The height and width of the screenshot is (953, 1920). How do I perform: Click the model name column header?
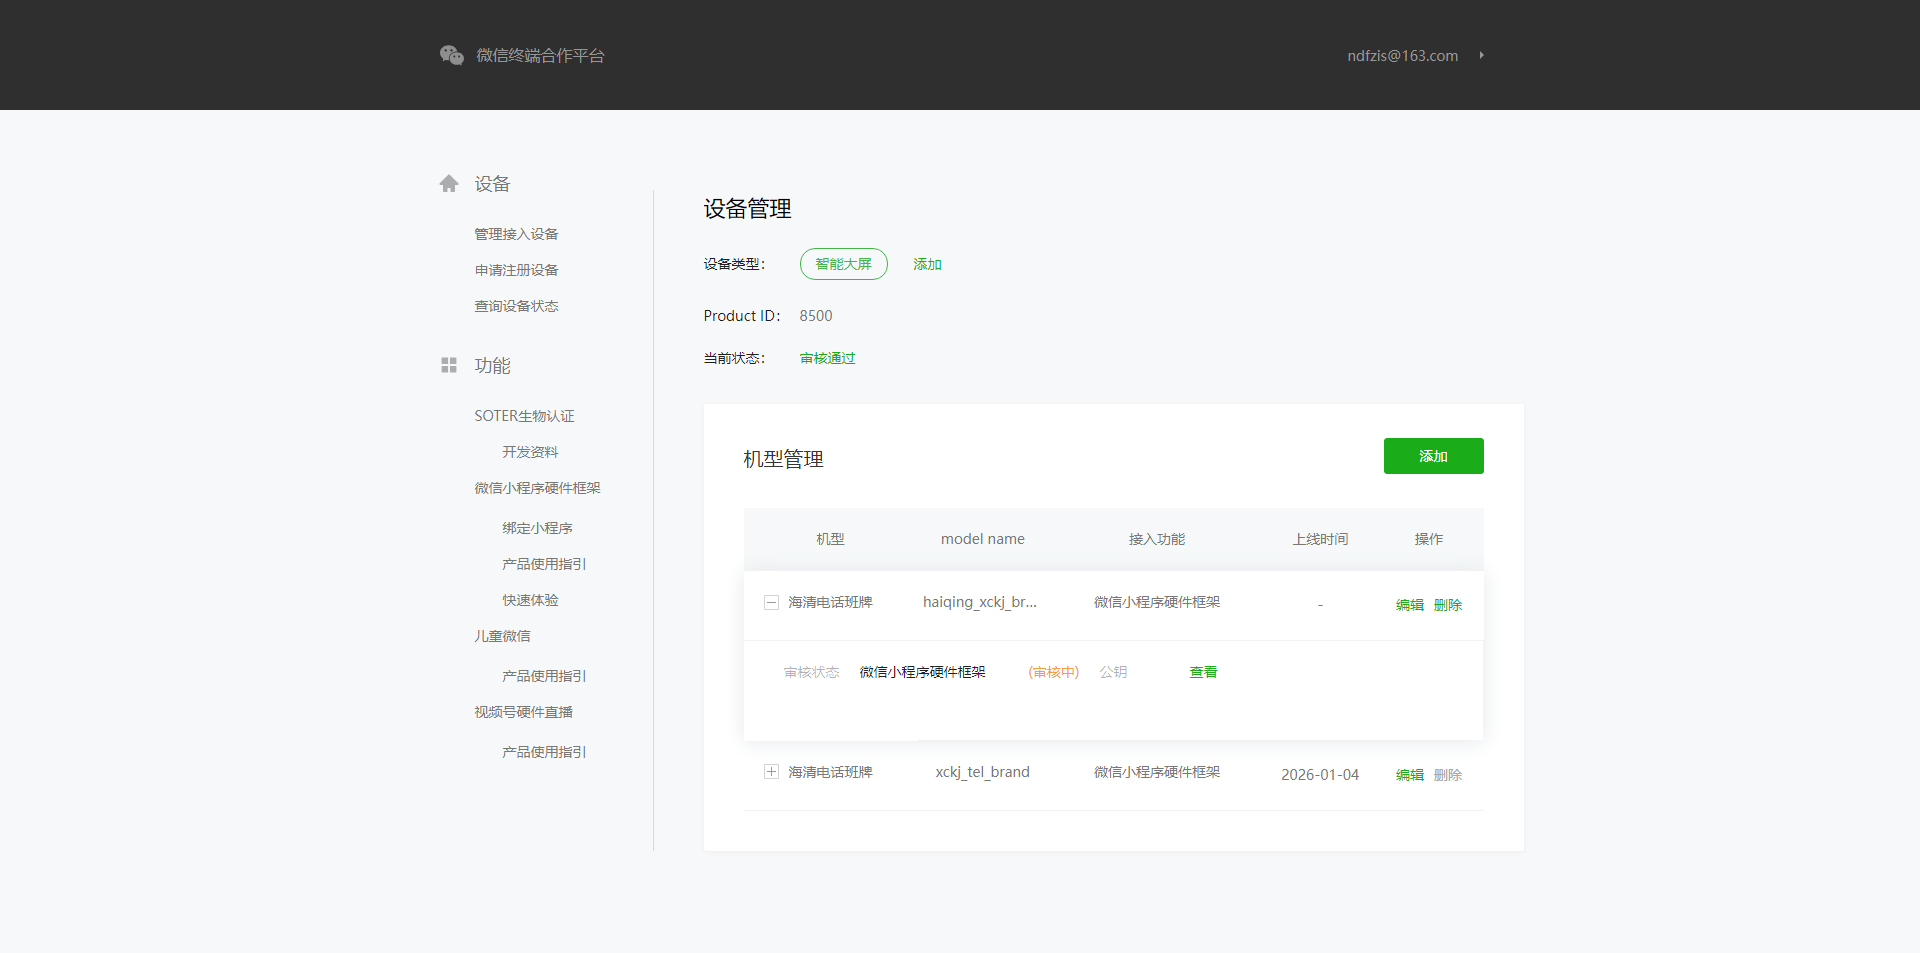[983, 539]
